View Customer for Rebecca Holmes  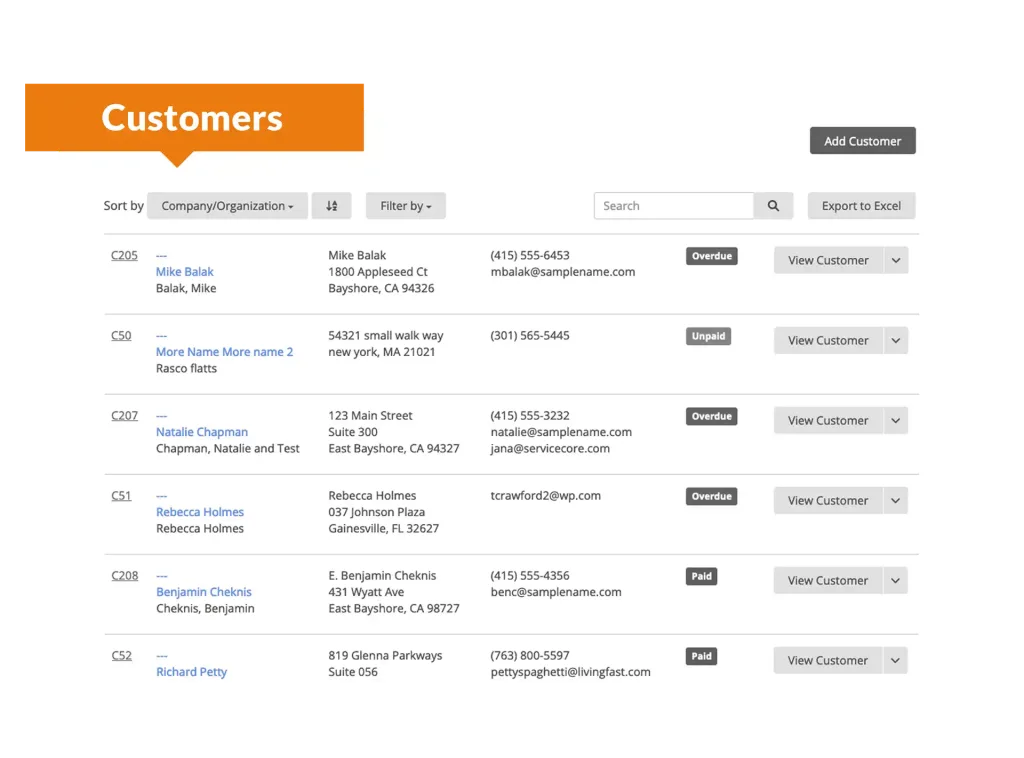(828, 500)
